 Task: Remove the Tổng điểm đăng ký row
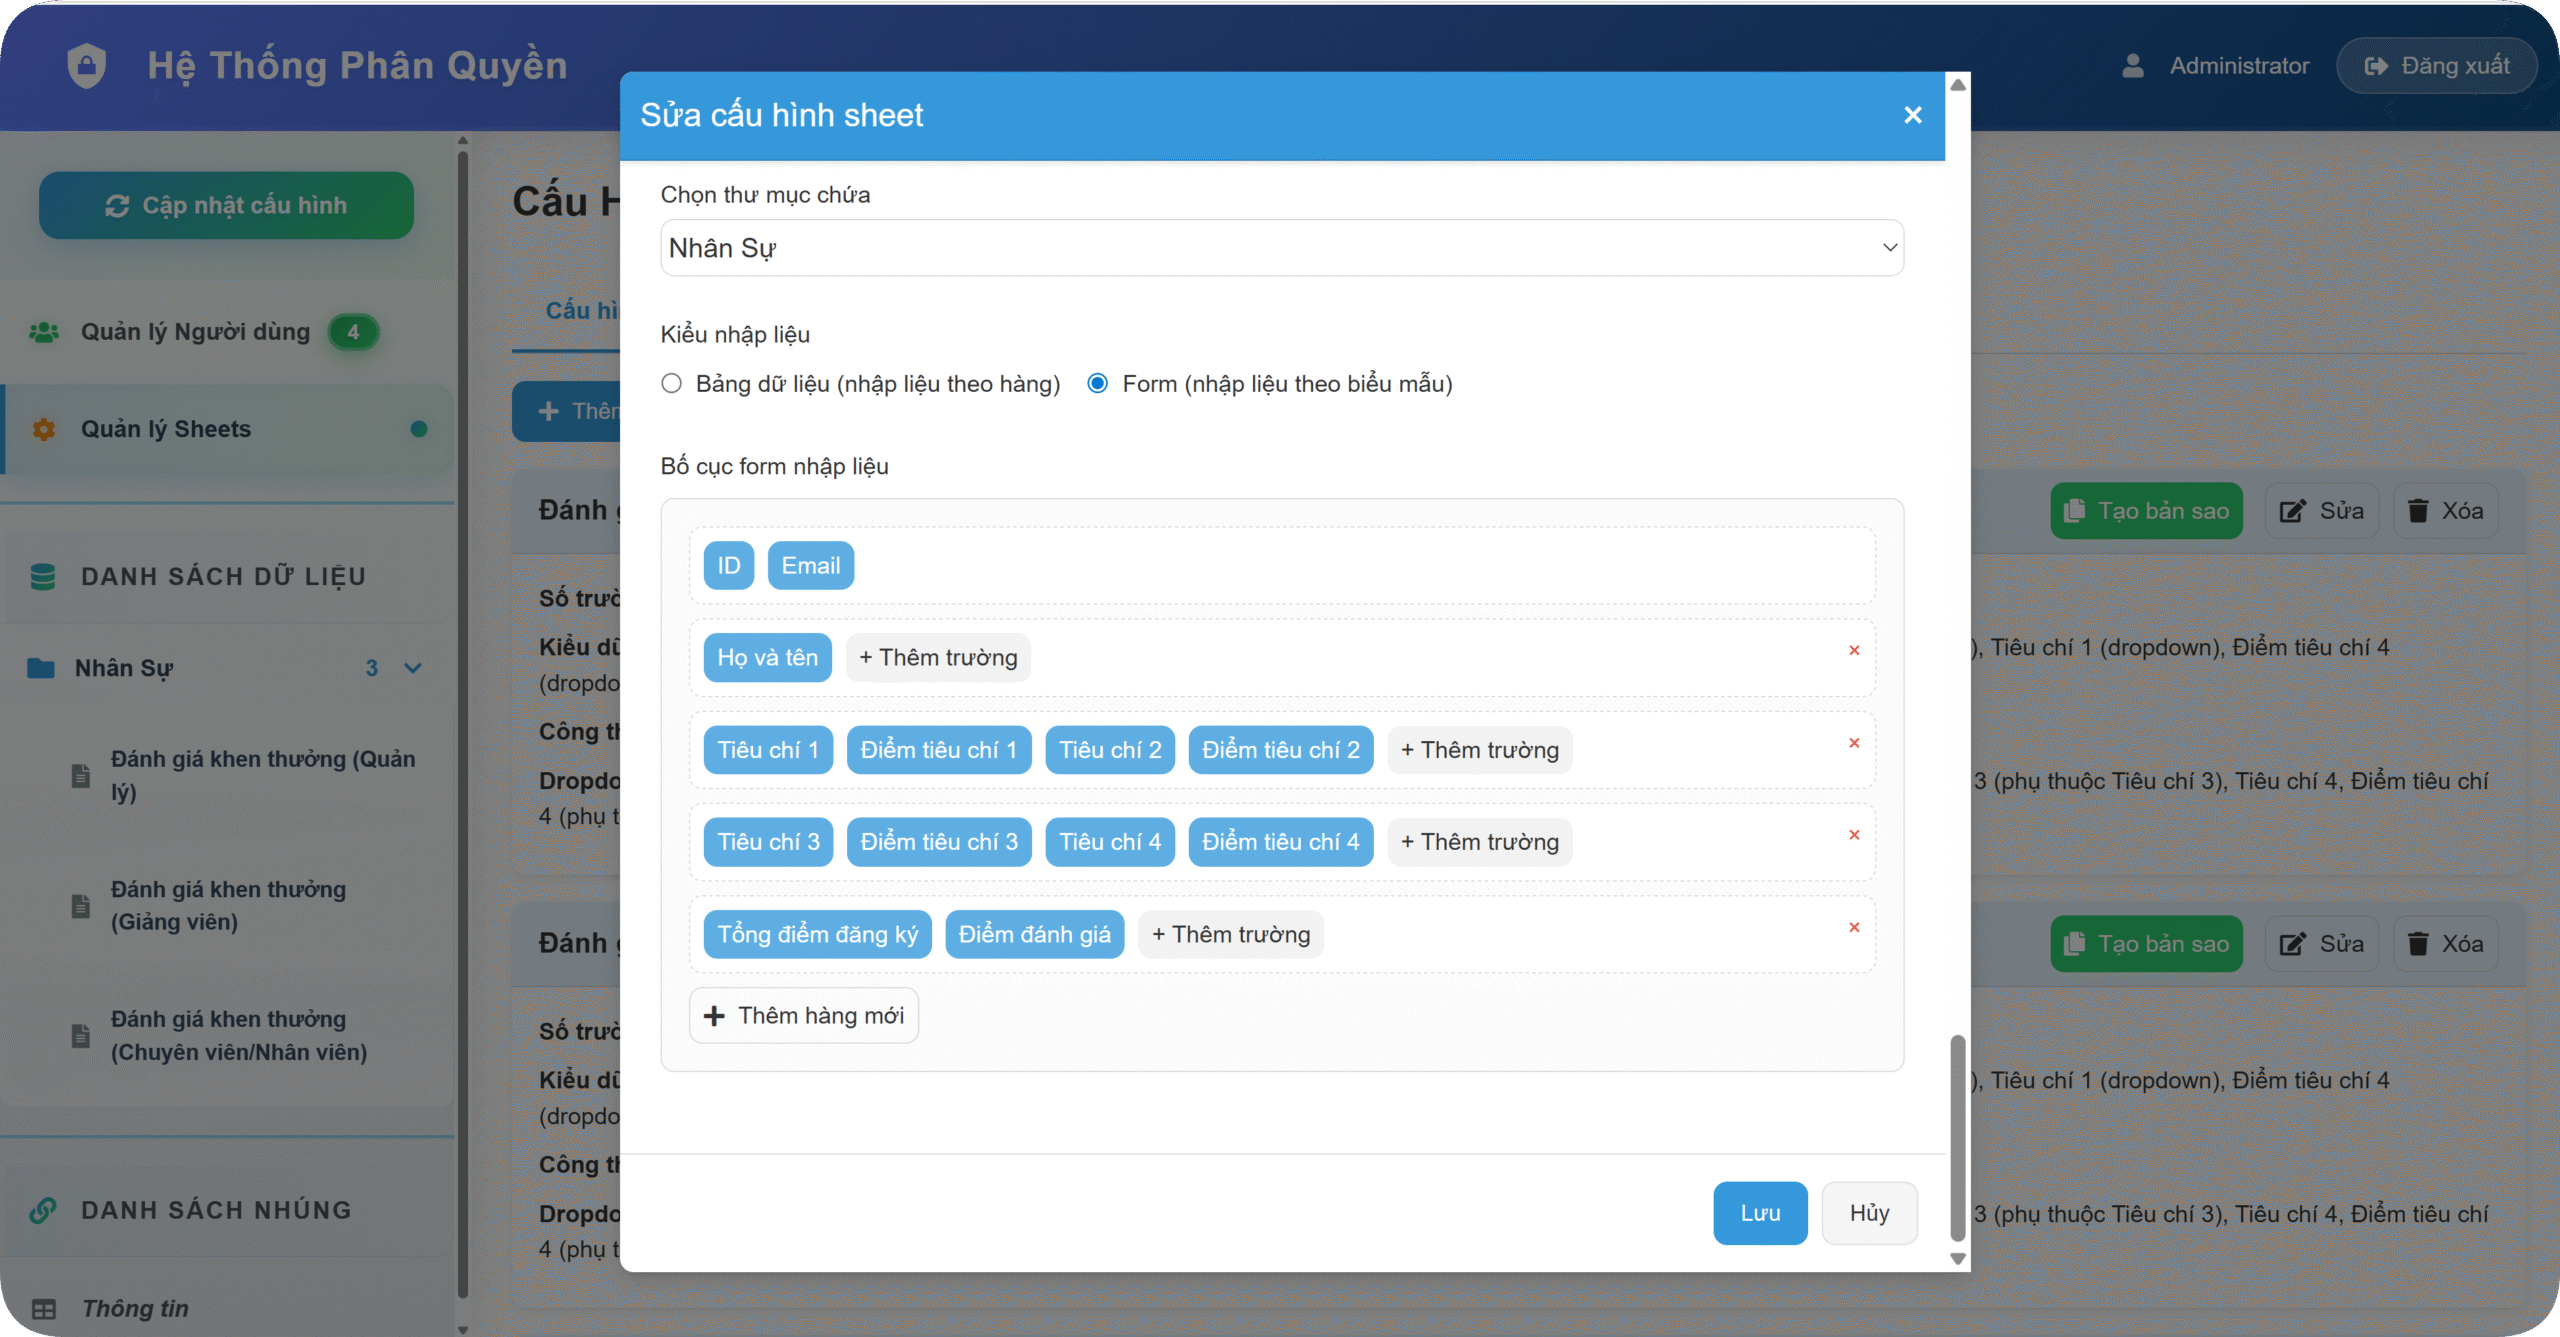(1854, 928)
